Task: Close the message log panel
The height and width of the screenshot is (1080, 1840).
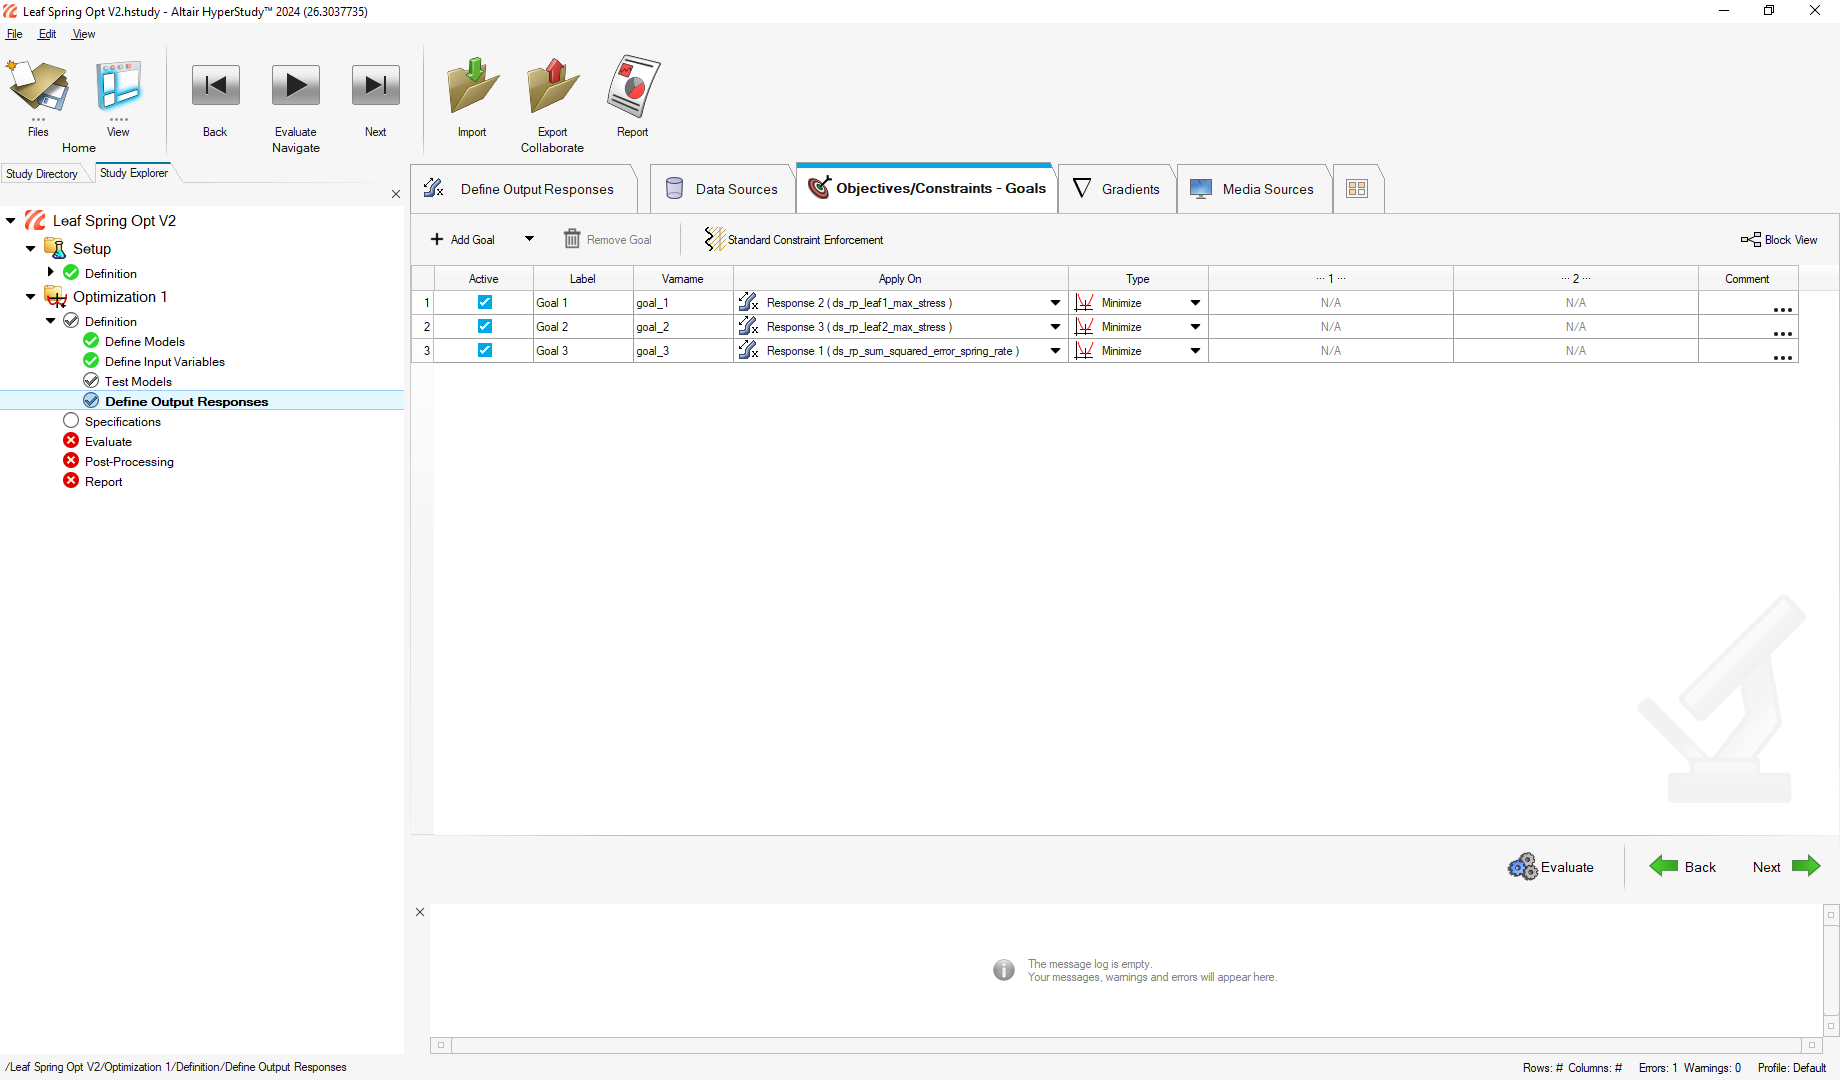Action: [420, 912]
